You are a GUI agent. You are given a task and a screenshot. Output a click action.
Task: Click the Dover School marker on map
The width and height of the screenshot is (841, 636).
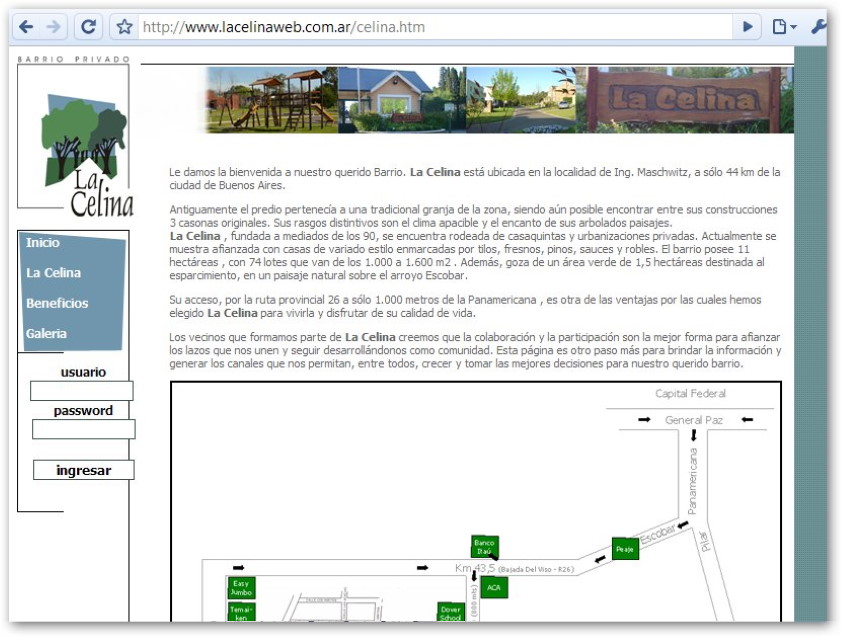point(451,612)
